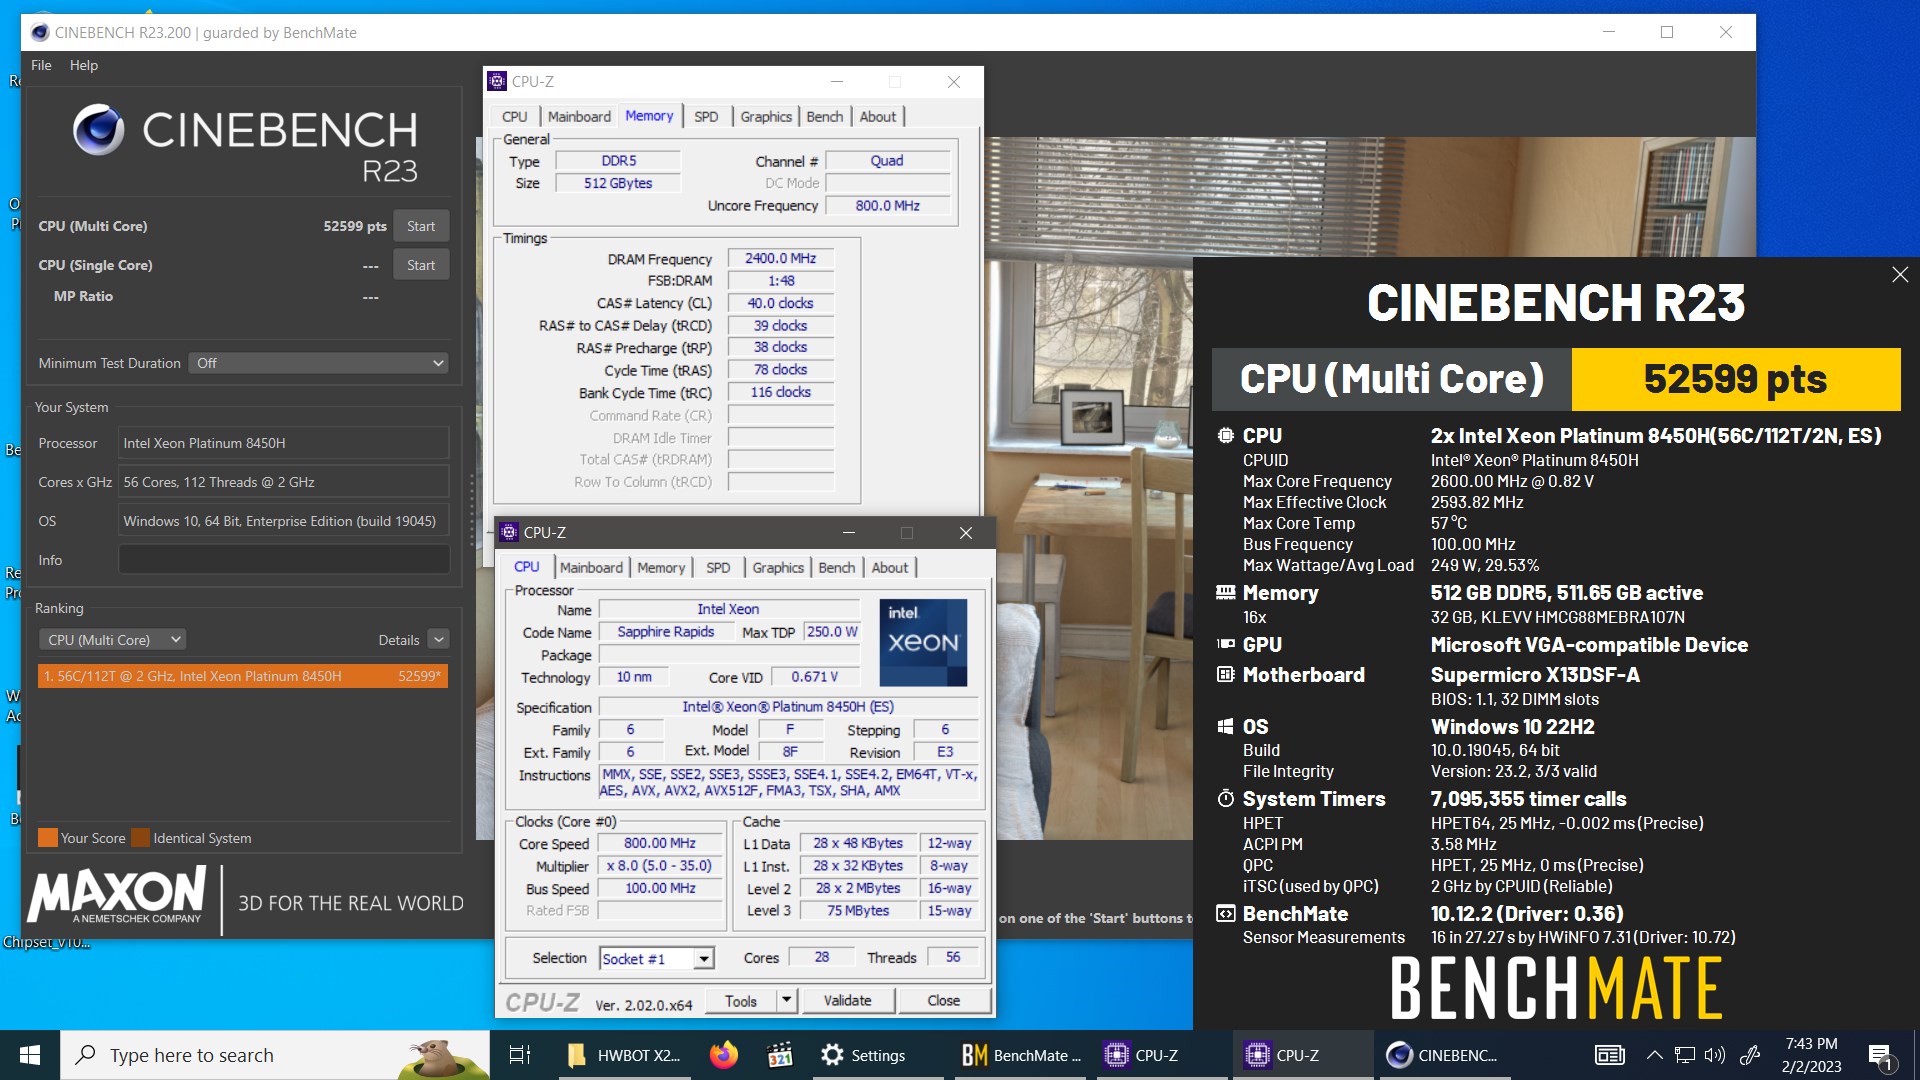The height and width of the screenshot is (1080, 1920).
Task: Switch to the SPD tab in top CPU-Z
Action: [706, 116]
